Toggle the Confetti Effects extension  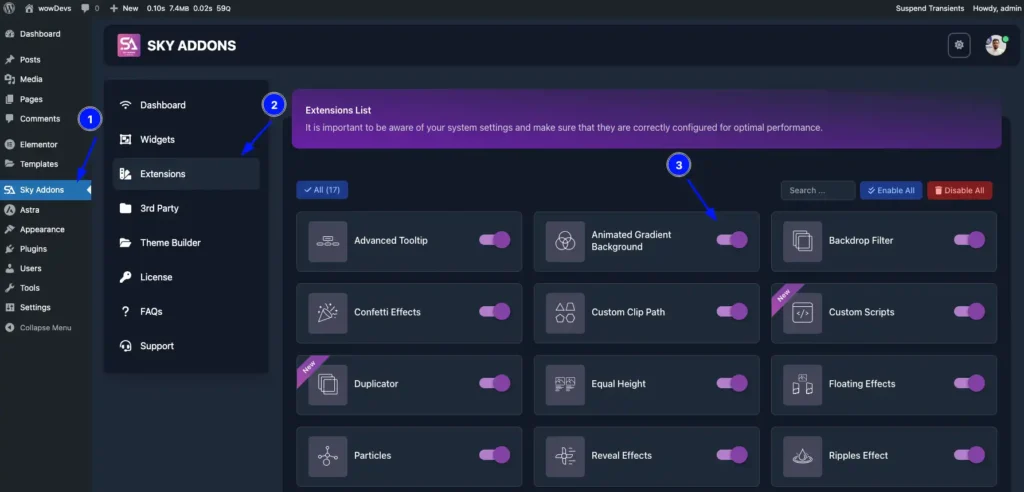(x=494, y=312)
